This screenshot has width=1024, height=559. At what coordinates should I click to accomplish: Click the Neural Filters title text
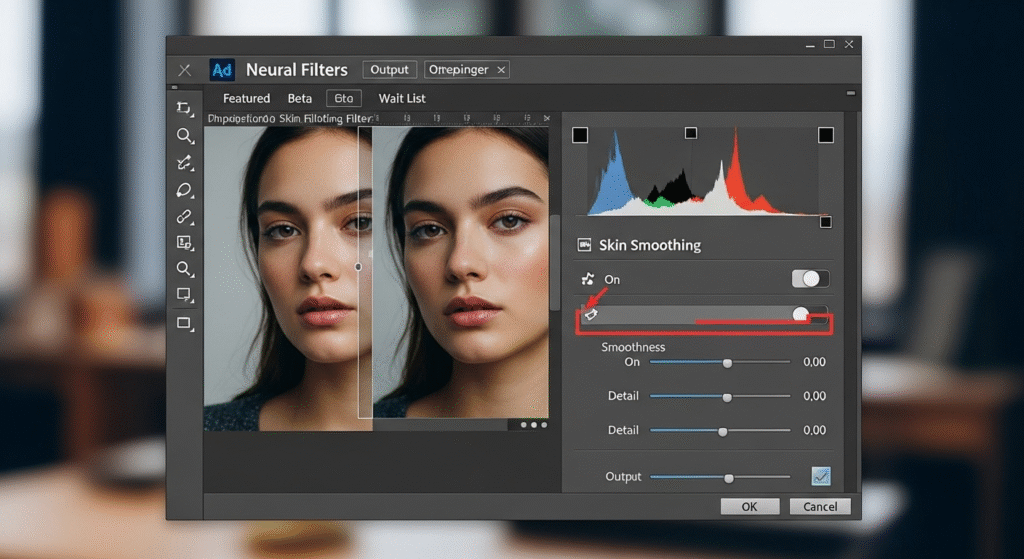click(x=296, y=70)
